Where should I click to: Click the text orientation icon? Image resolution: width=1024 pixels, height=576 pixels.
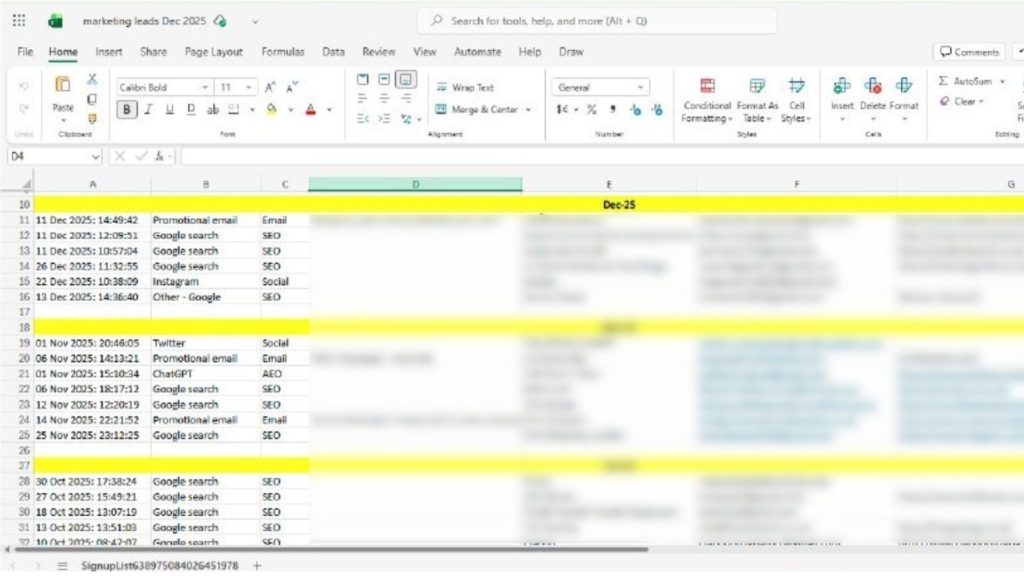[406, 118]
